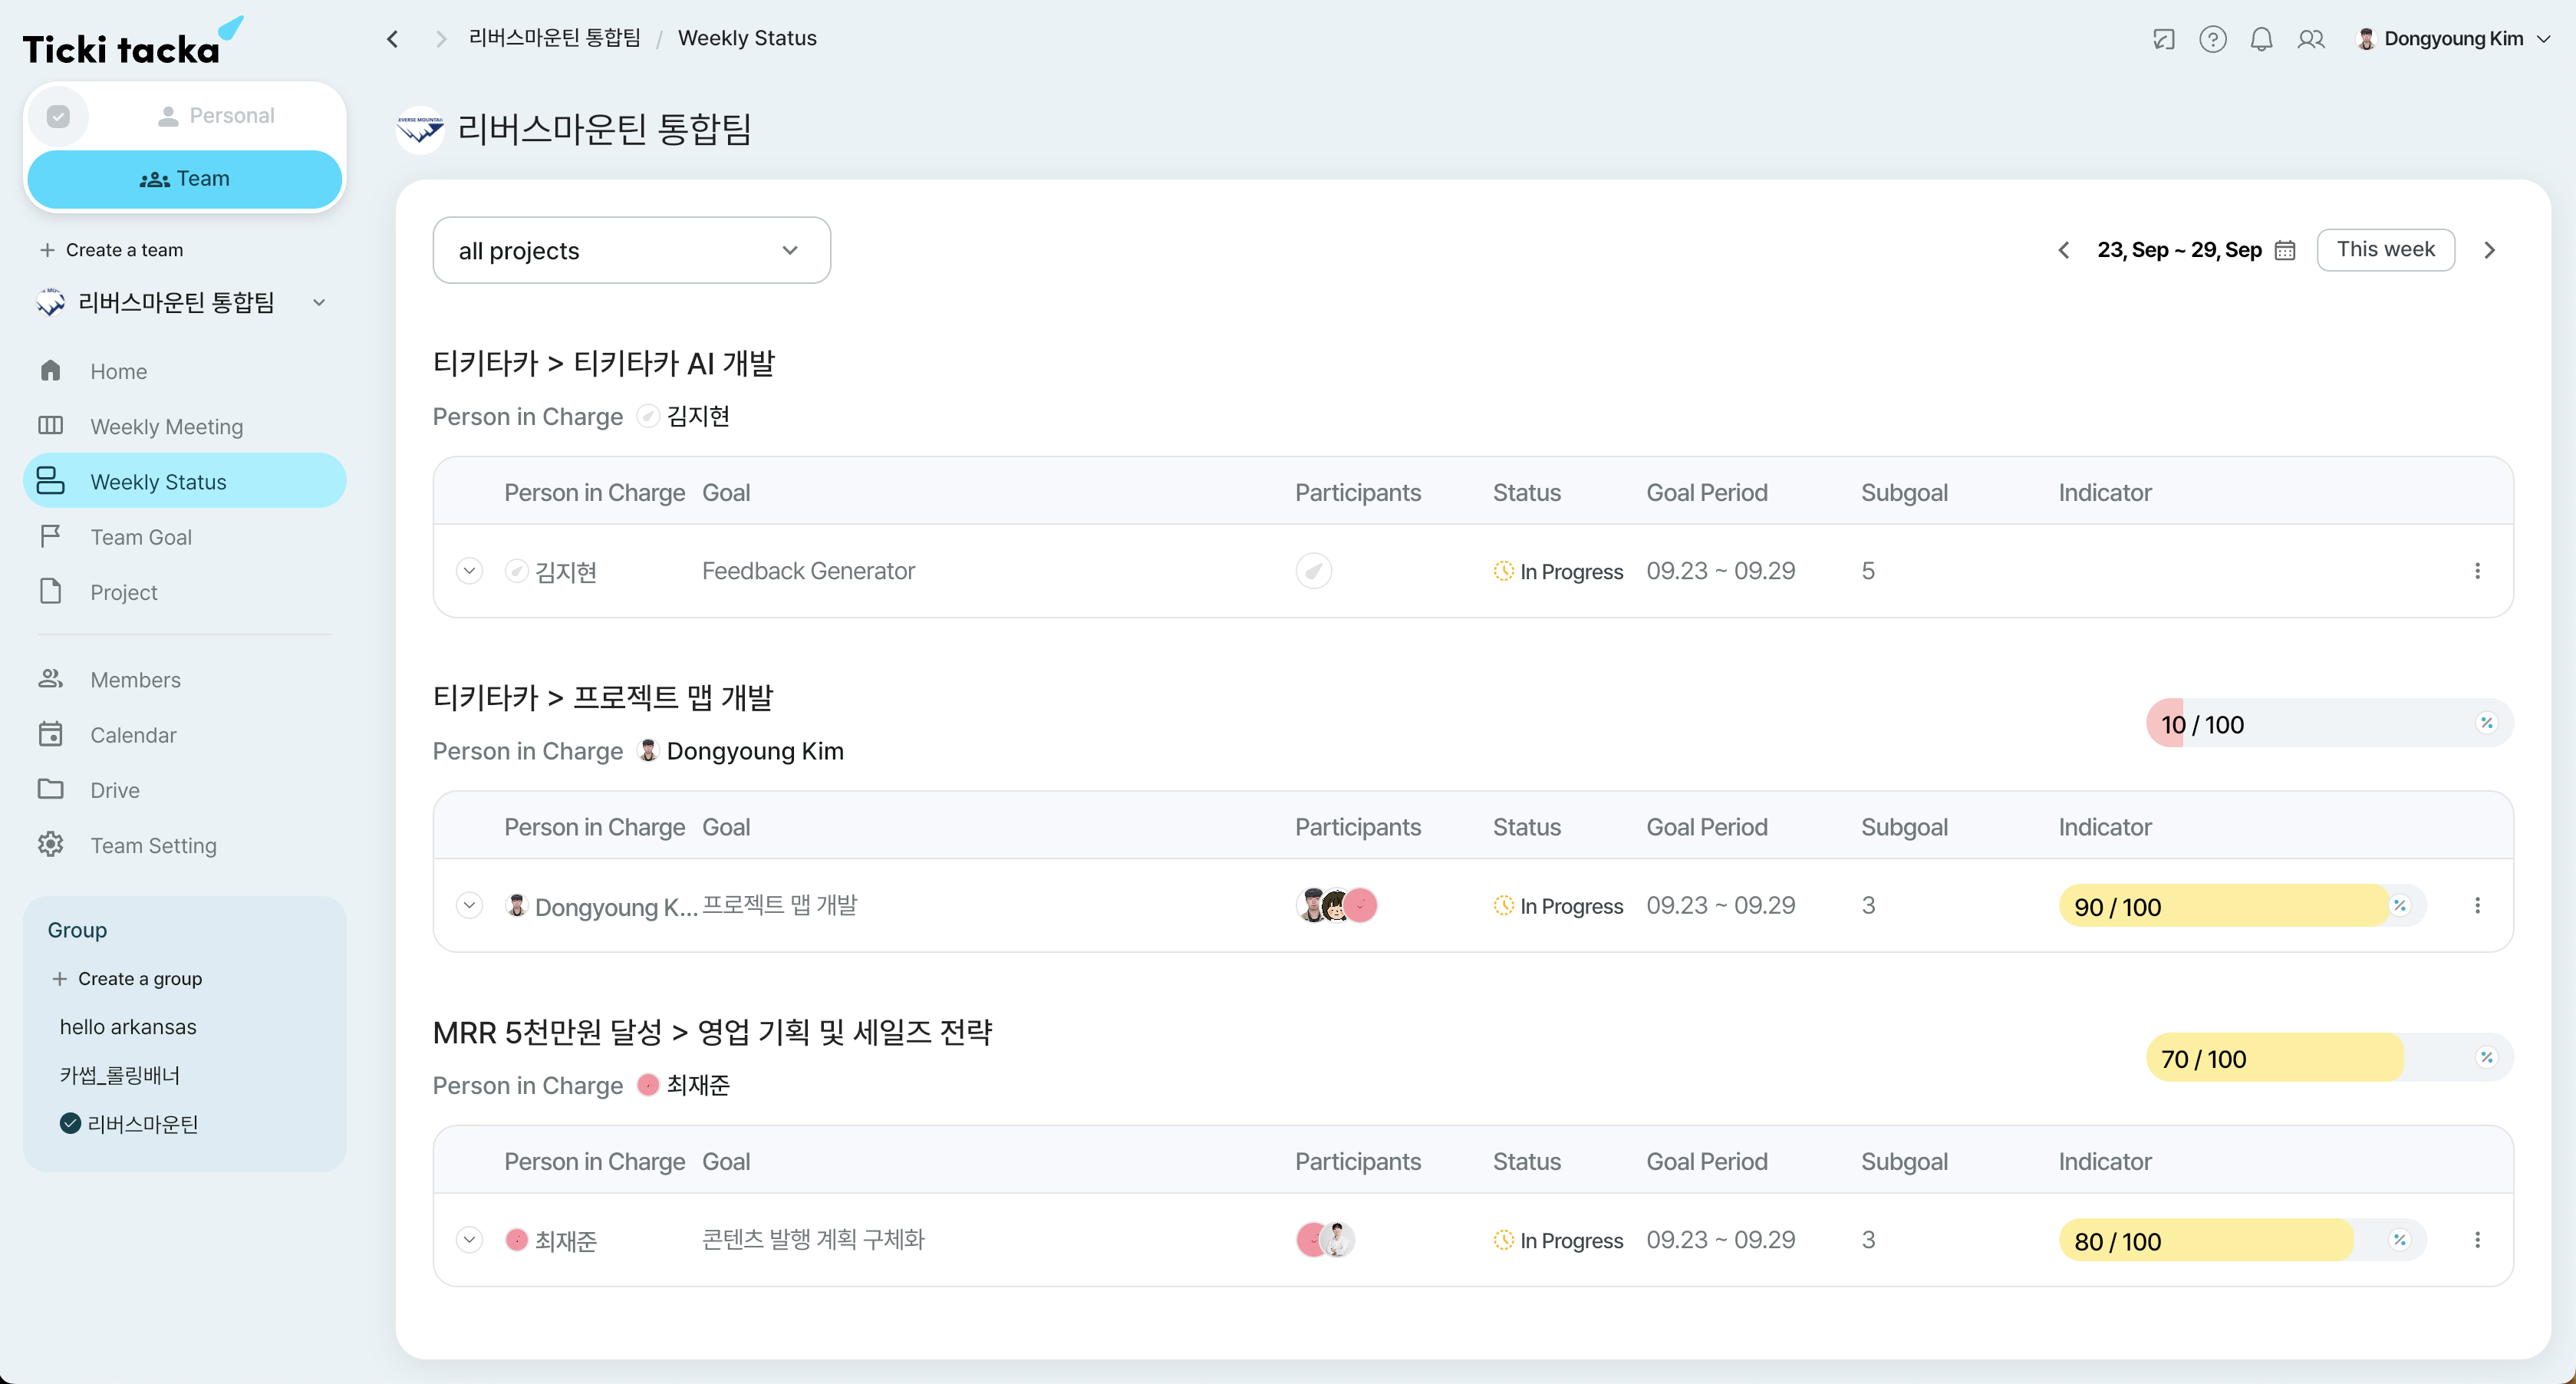Open the all projects dropdown
2576x1384 pixels.
click(x=632, y=251)
